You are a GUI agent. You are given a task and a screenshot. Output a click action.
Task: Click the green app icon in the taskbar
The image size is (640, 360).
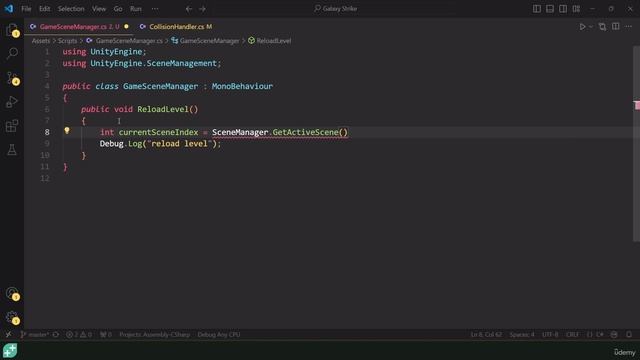pyautogui.click(x=10, y=351)
